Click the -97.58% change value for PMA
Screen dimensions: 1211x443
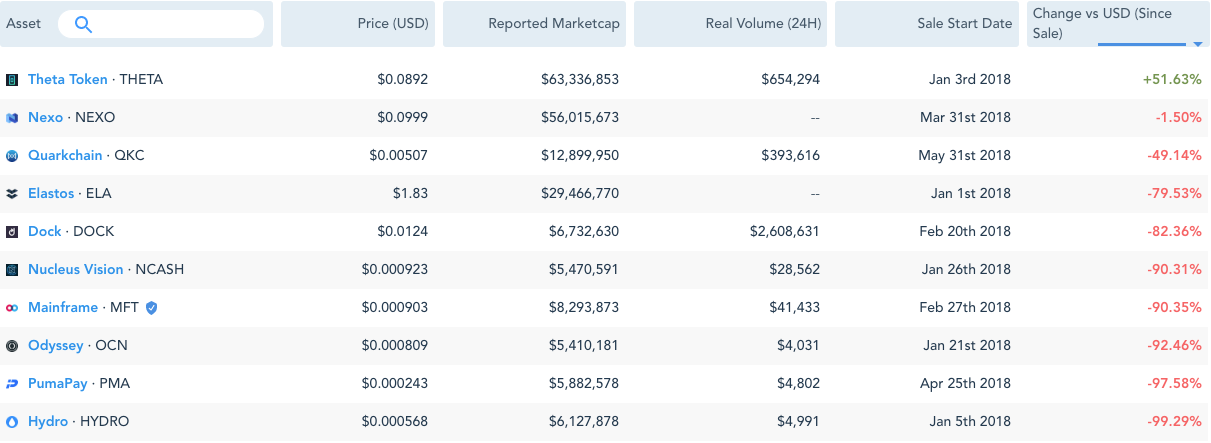[x=1175, y=383]
